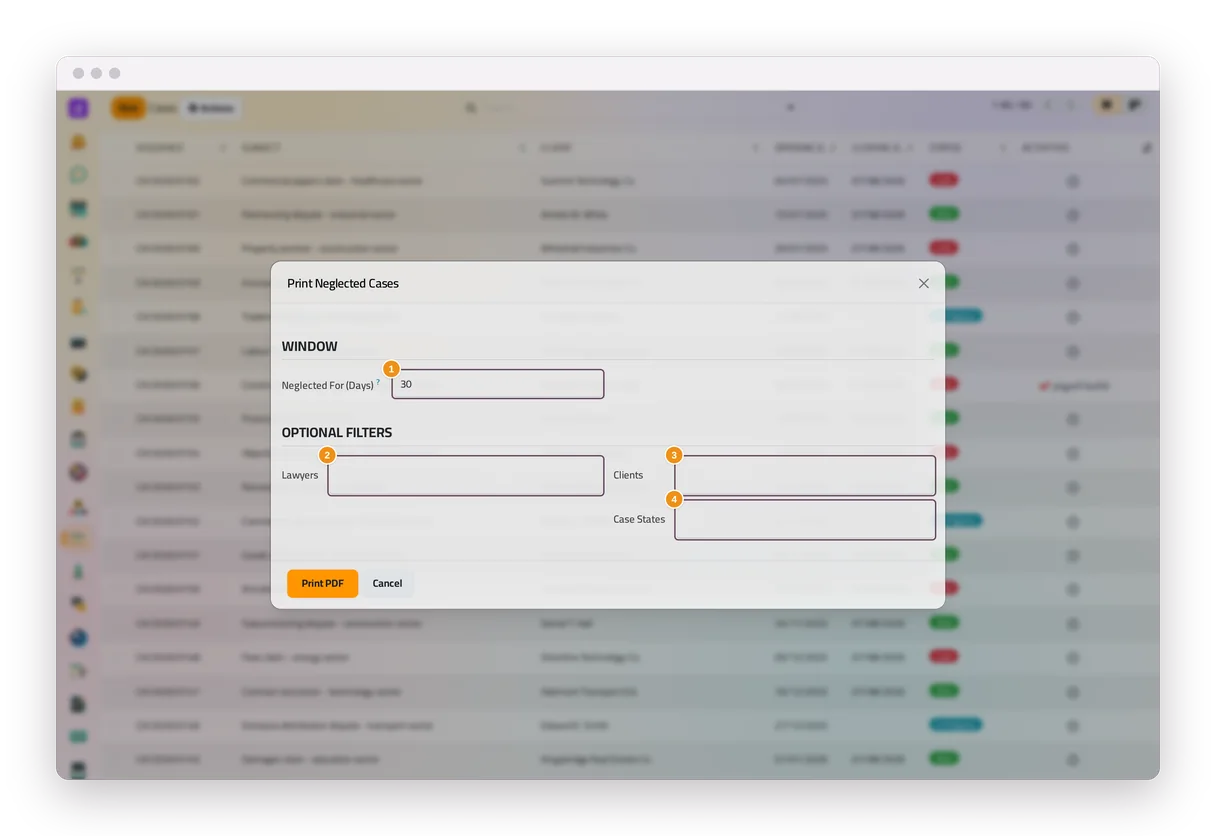The image size is (1216, 836).
Task: Open the Lawyers filter field
Action: click(466, 475)
